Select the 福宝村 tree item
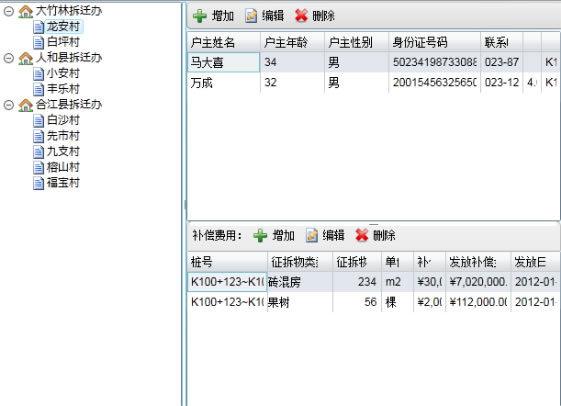 pos(63,183)
